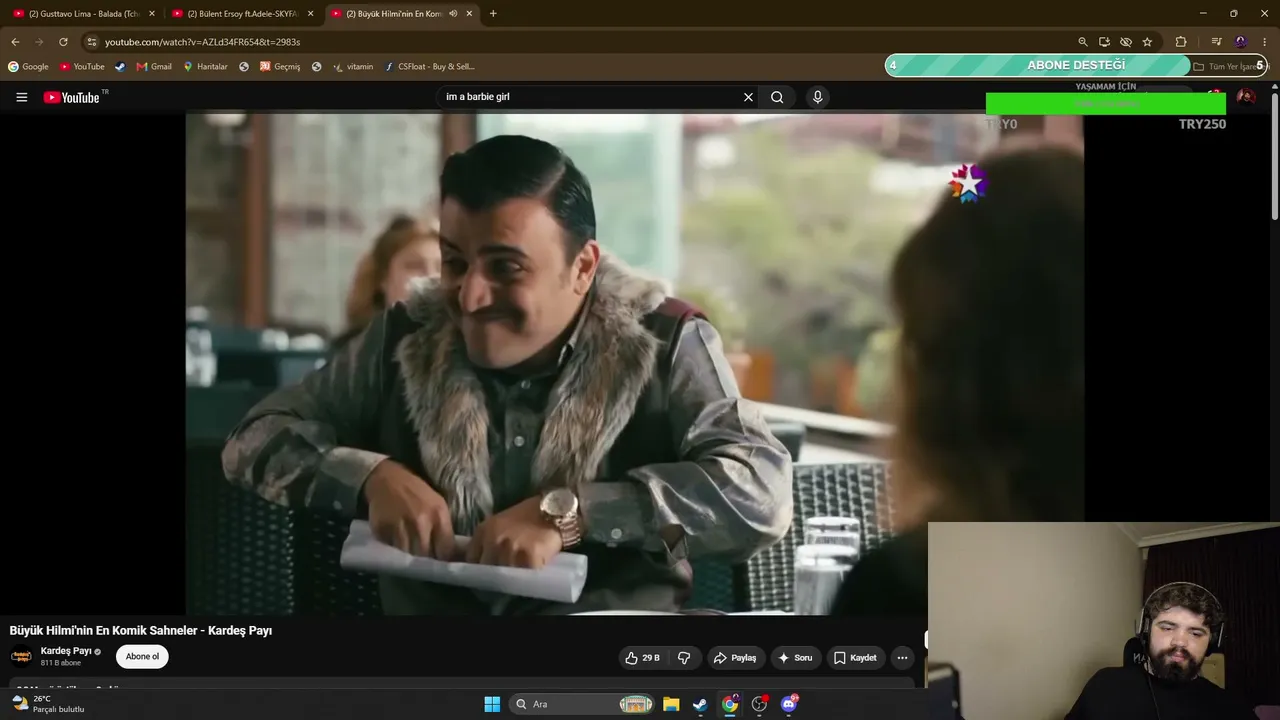
Task: Reload the YouTube page
Action: [63, 42]
